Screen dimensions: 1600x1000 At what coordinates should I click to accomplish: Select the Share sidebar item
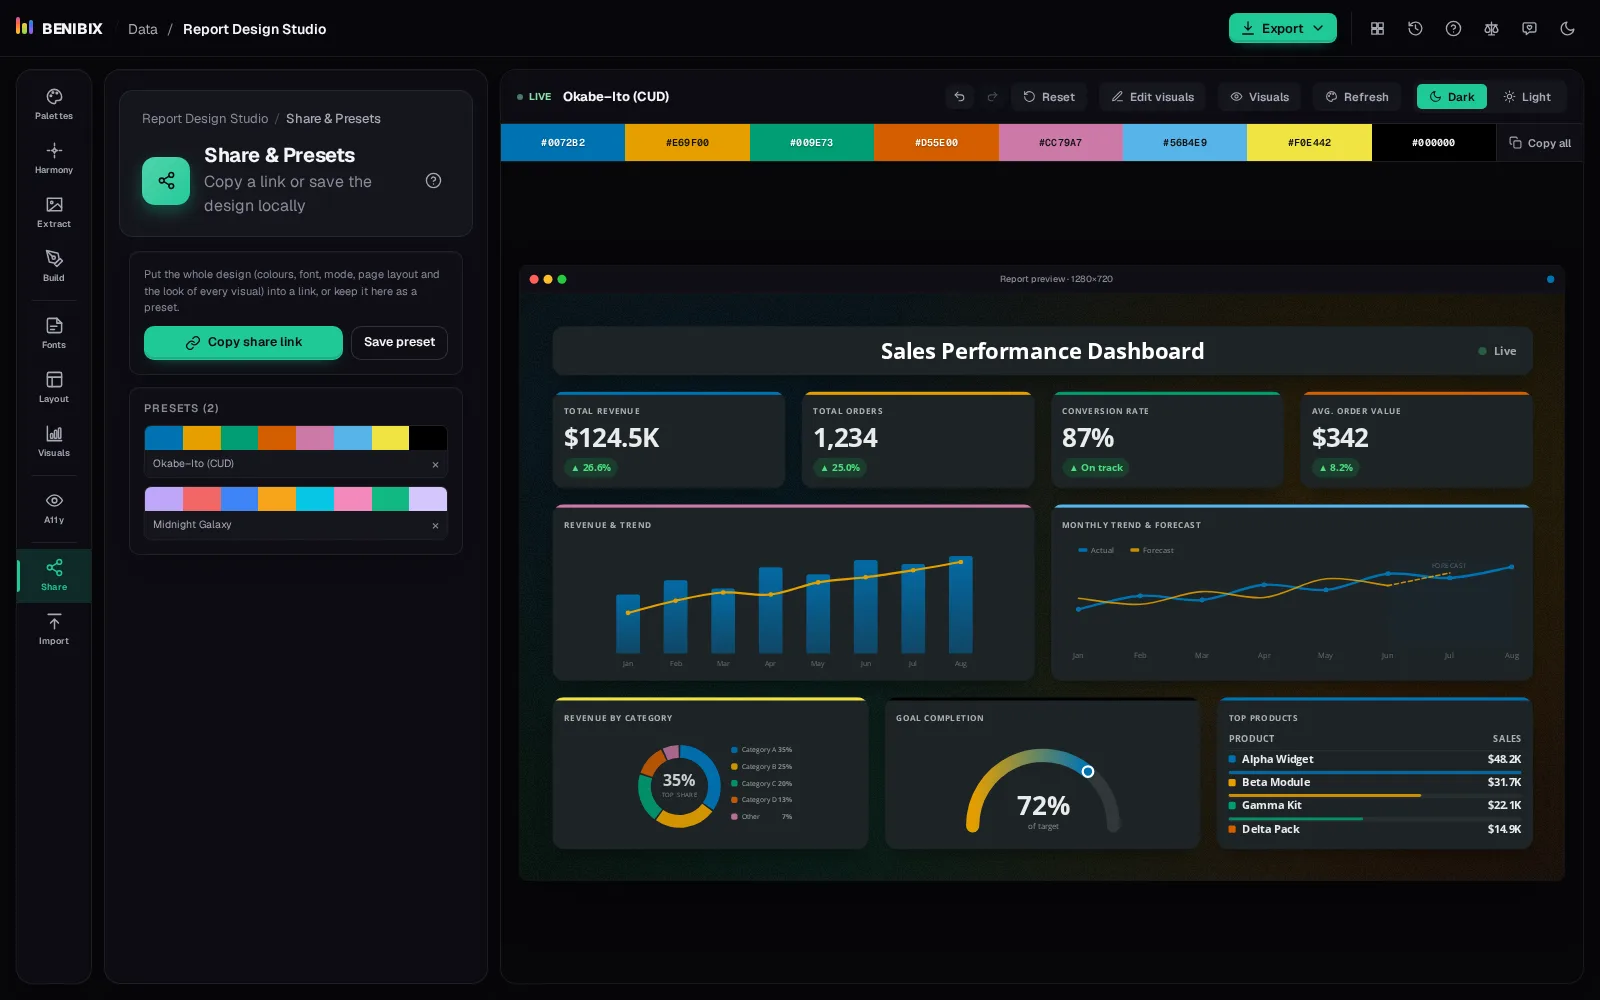tap(54, 575)
